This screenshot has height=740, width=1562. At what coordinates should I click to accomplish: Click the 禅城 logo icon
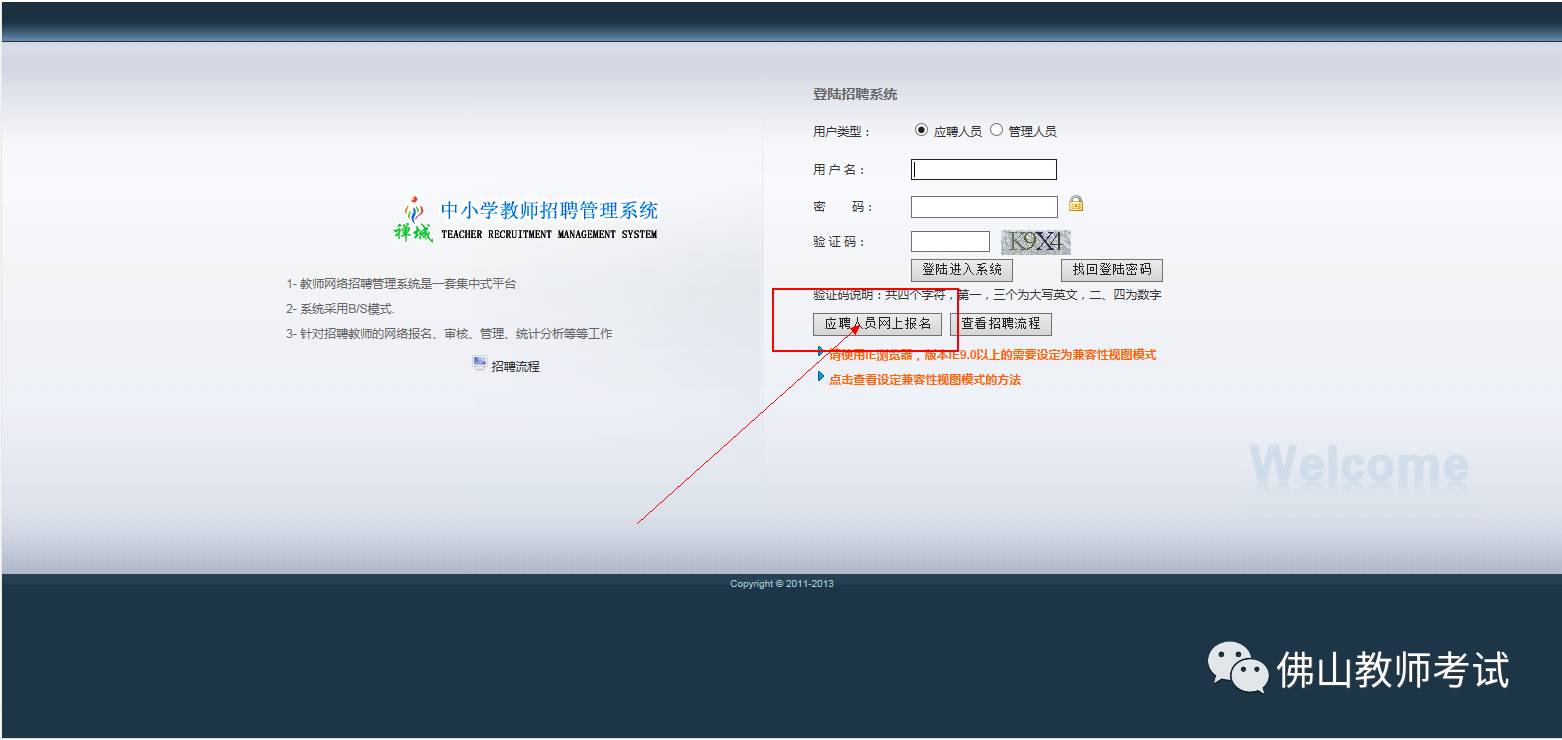pos(413,220)
